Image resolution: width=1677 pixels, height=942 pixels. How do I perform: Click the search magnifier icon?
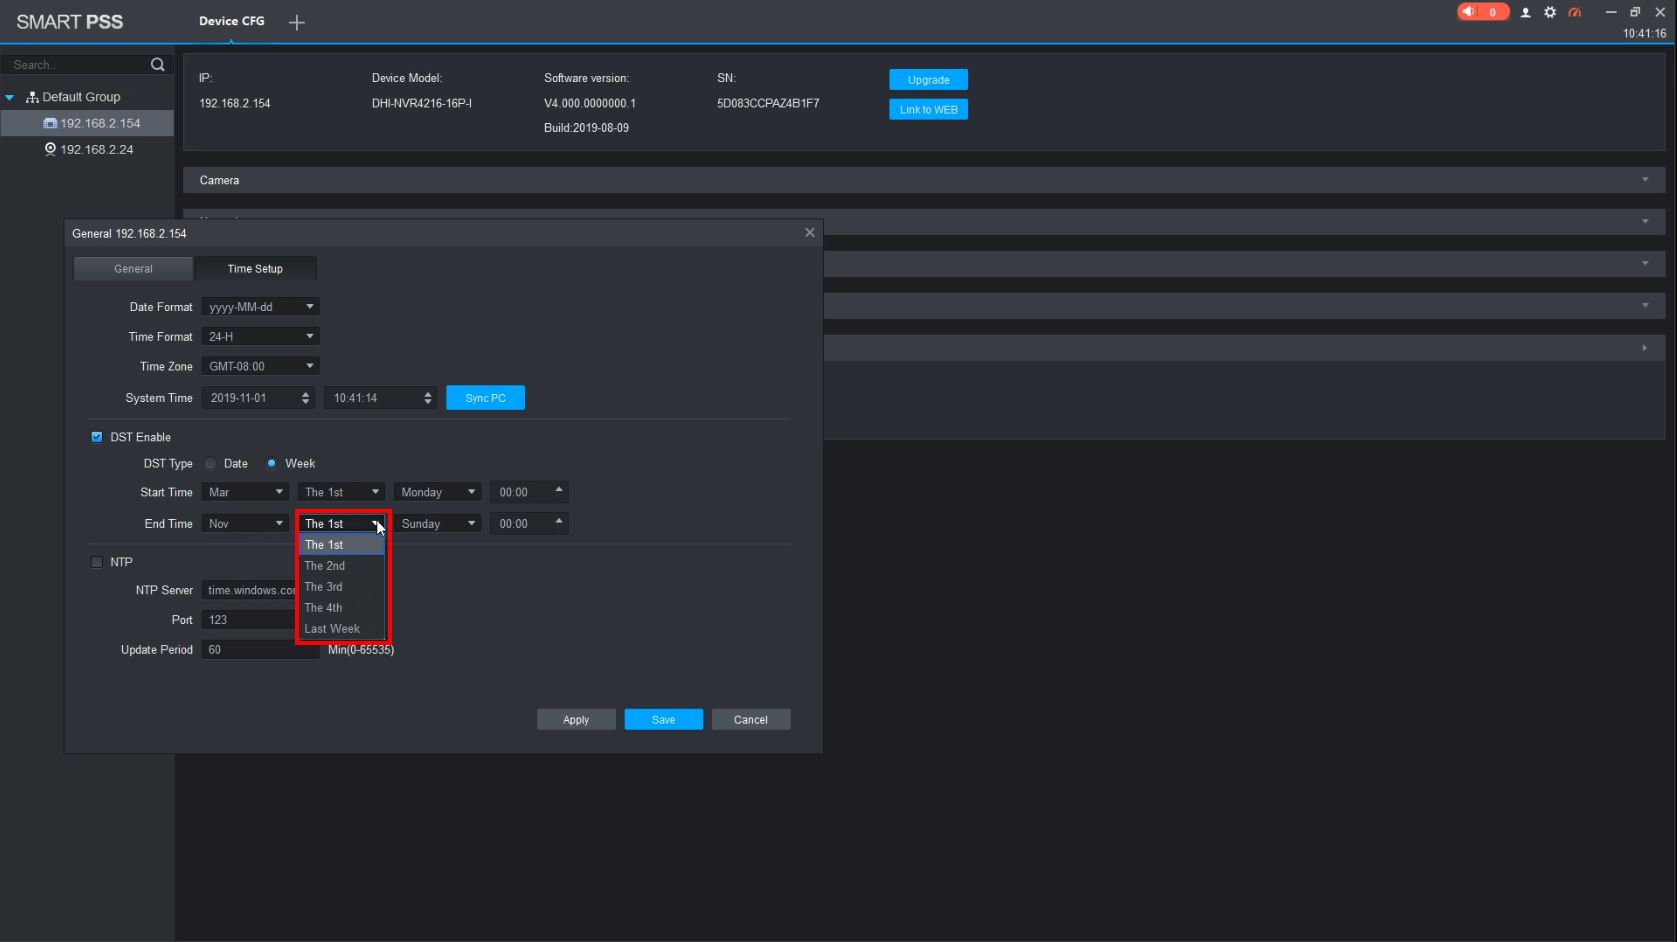click(157, 65)
